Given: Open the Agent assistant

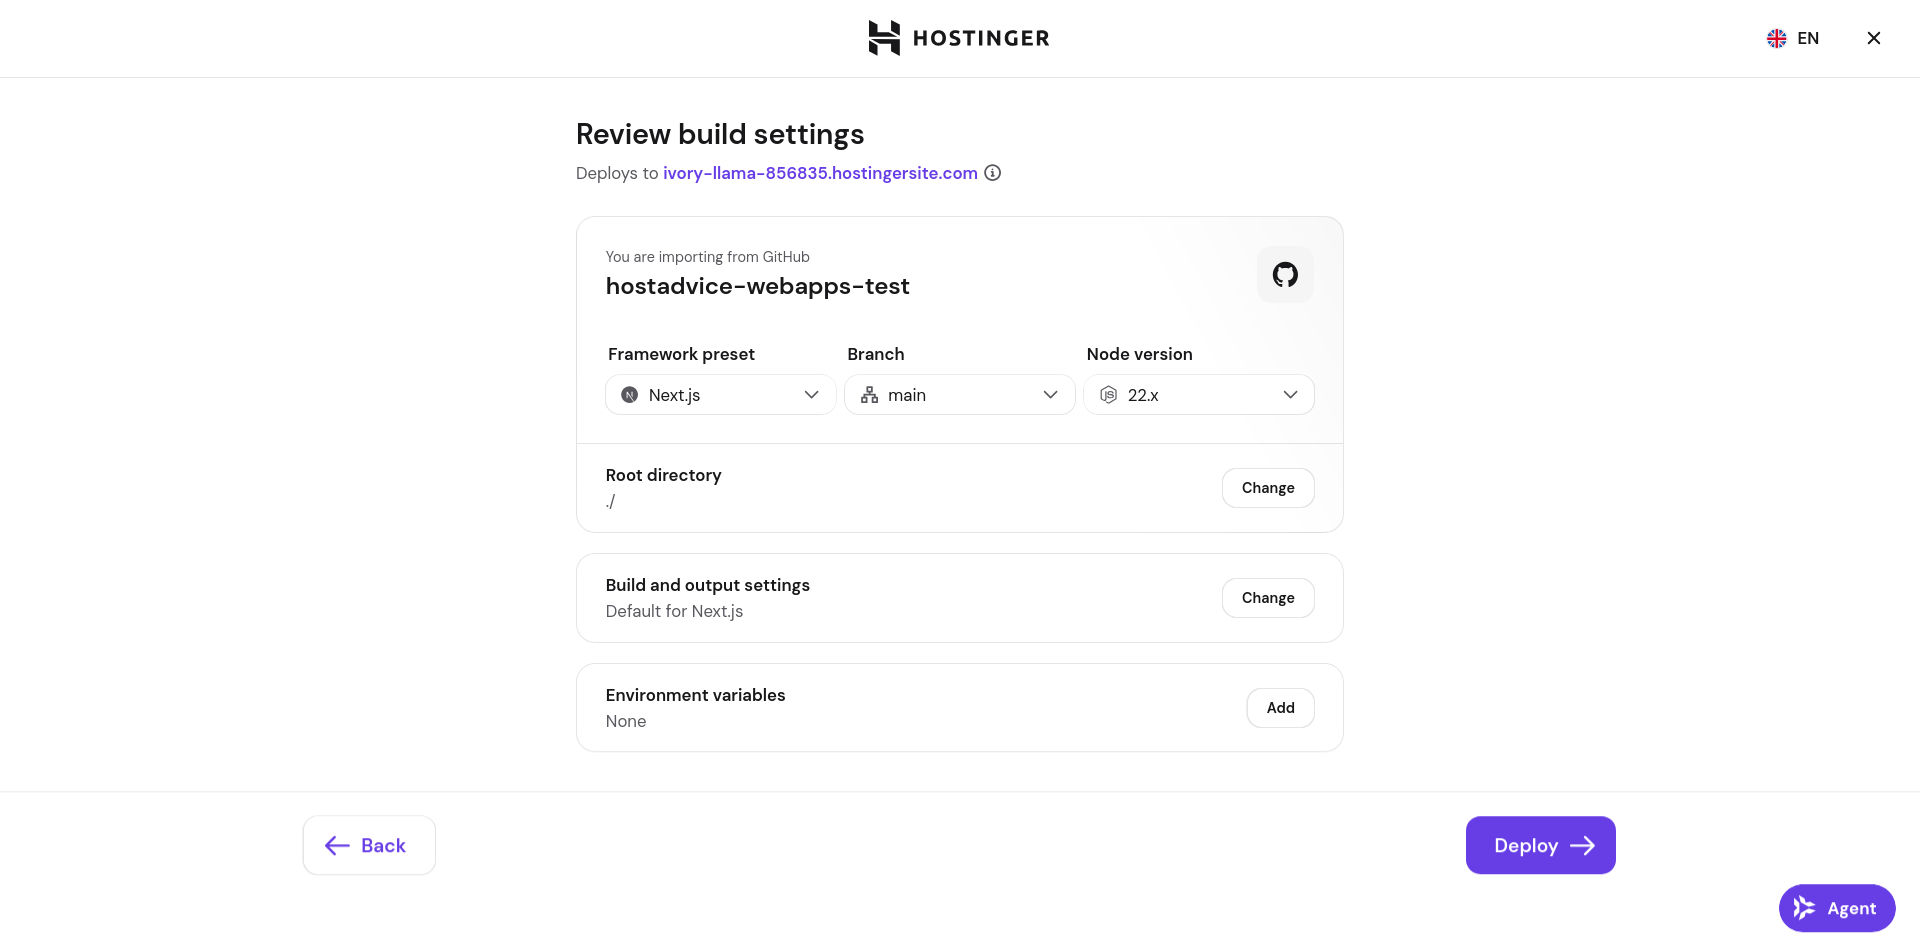Looking at the screenshot, I should click(x=1837, y=908).
